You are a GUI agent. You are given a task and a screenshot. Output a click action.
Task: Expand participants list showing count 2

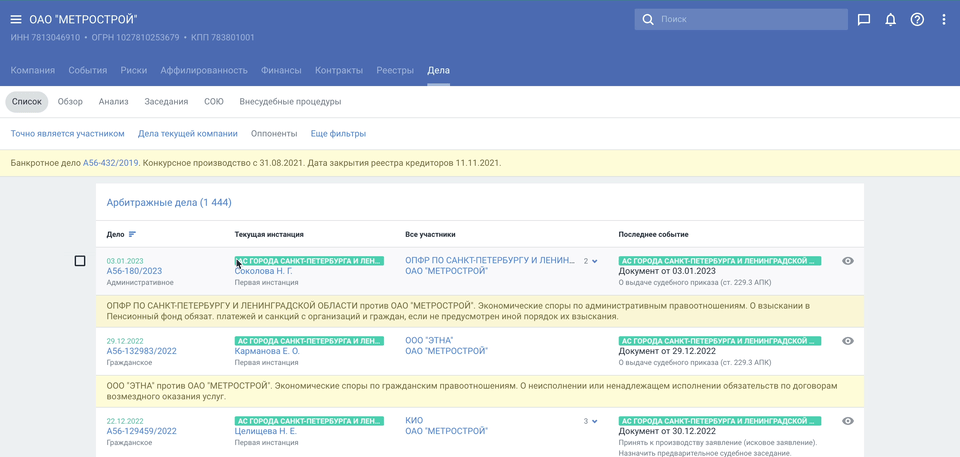pos(590,261)
